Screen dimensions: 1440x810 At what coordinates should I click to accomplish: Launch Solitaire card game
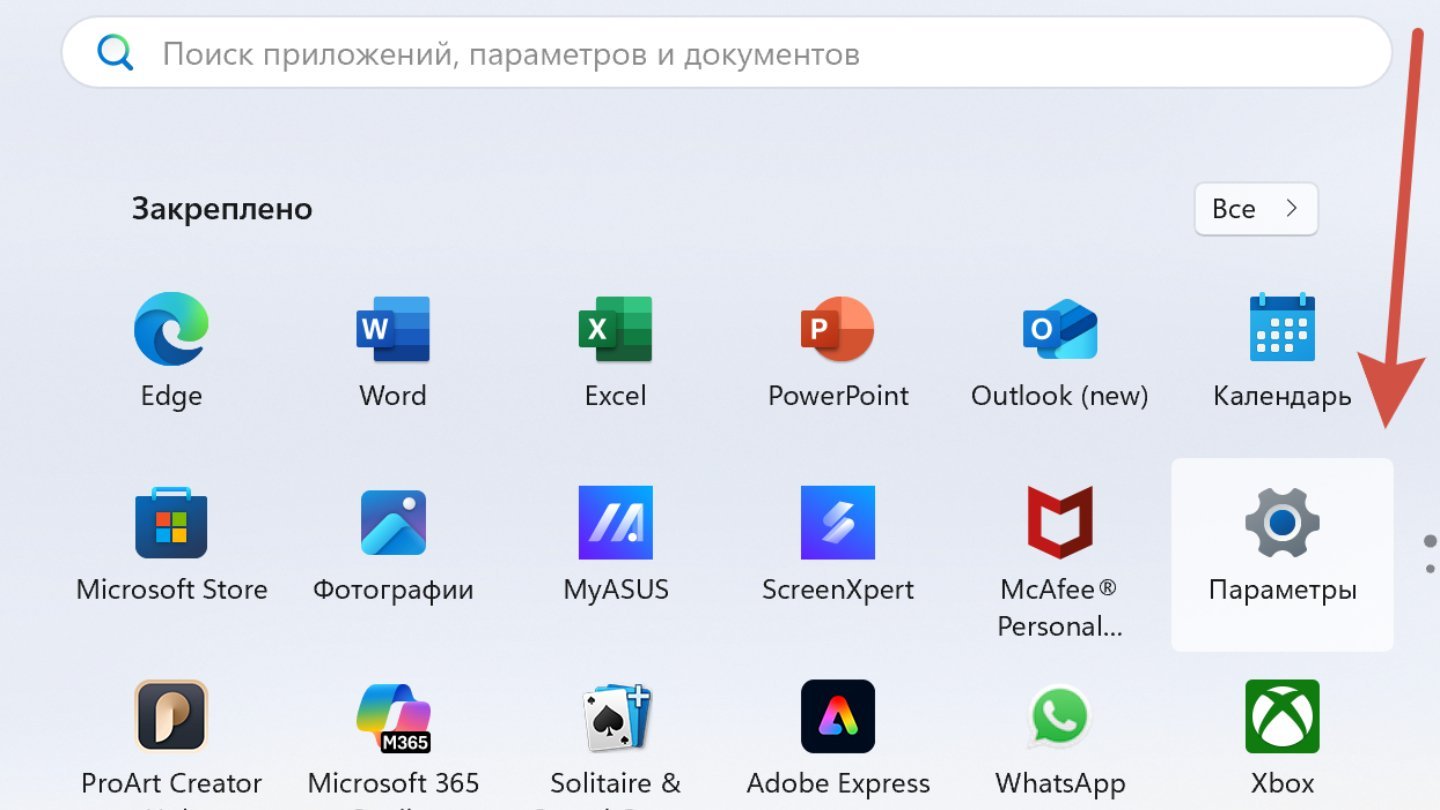(x=615, y=743)
